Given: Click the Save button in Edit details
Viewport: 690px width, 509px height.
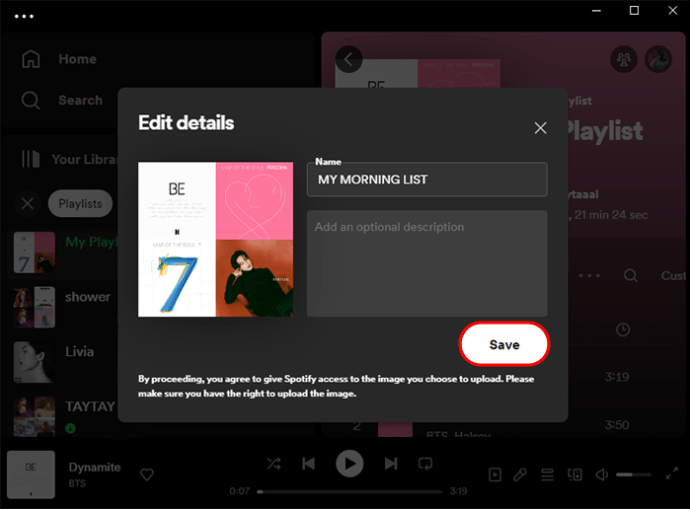Looking at the screenshot, I should (x=504, y=344).
